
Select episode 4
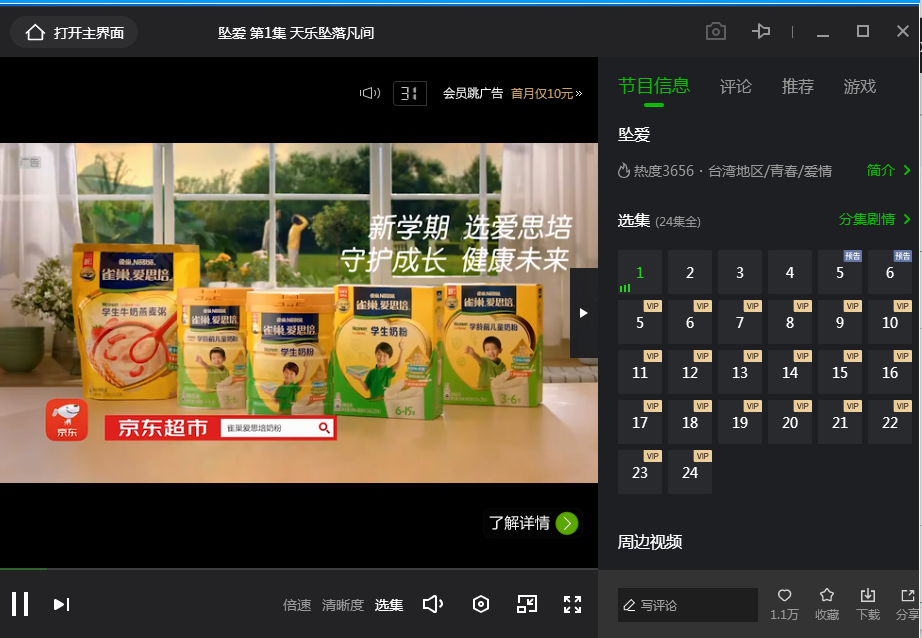790,272
